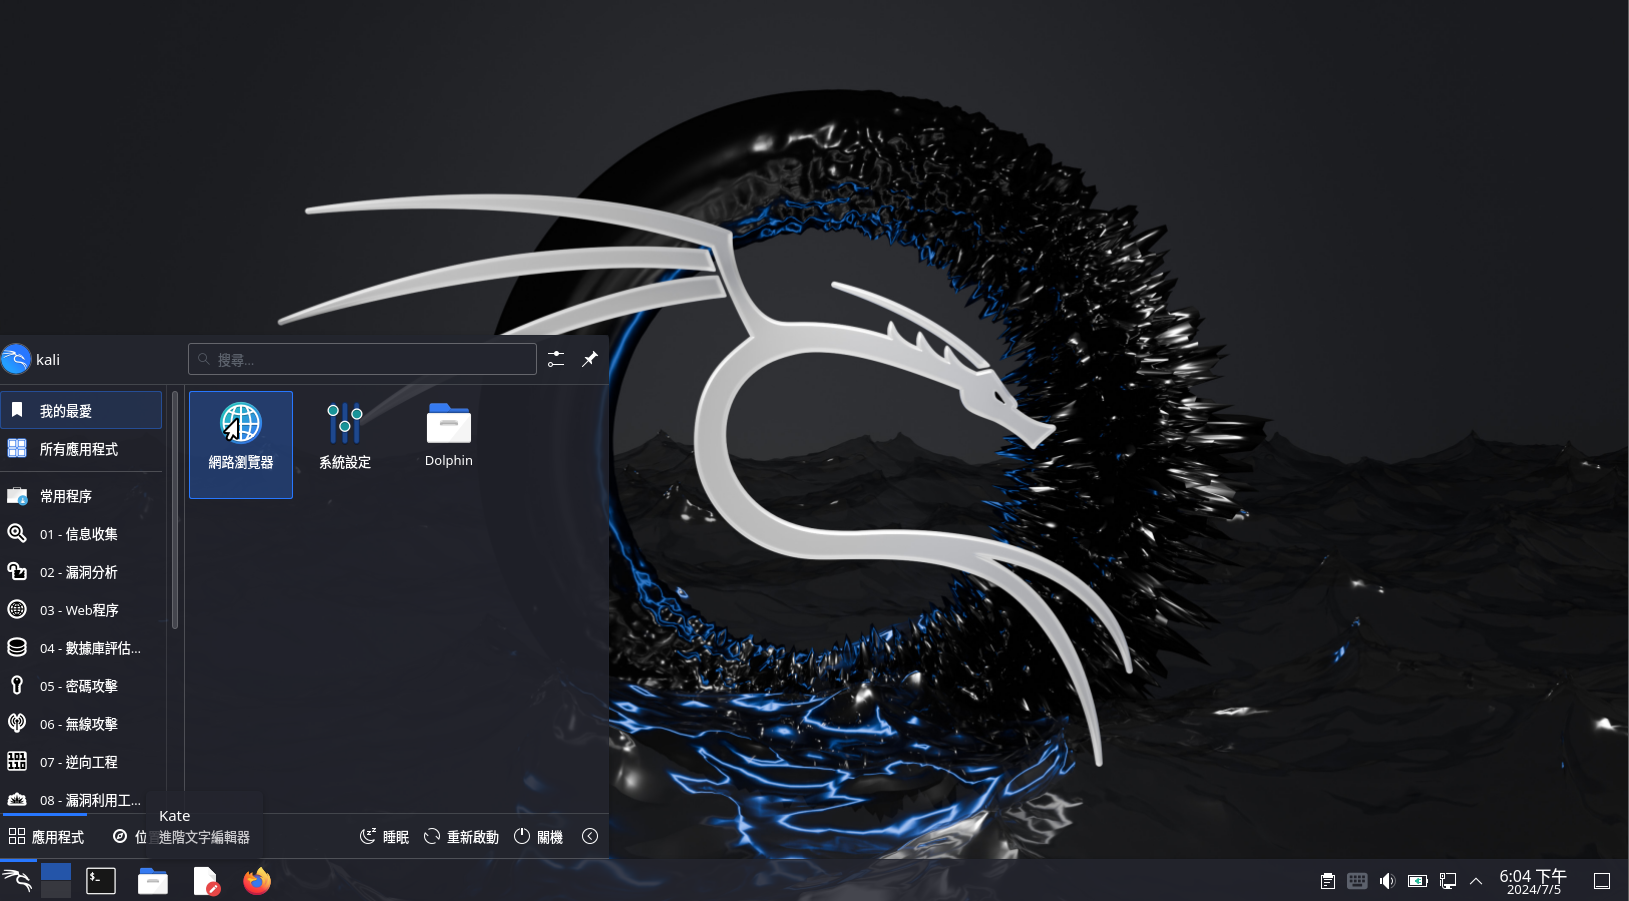The width and height of the screenshot is (1629, 901).
Task: Click the 睡眠 sleep button
Action: pyautogui.click(x=384, y=837)
